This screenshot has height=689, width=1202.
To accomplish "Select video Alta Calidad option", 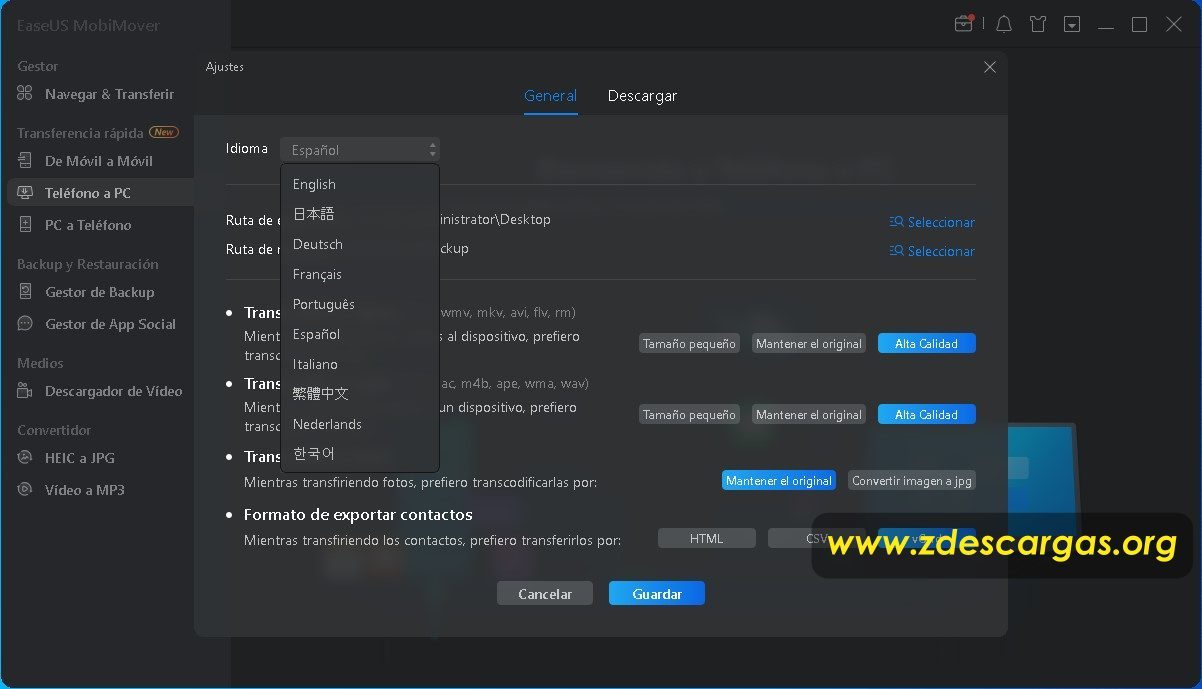I will point(926,344).
